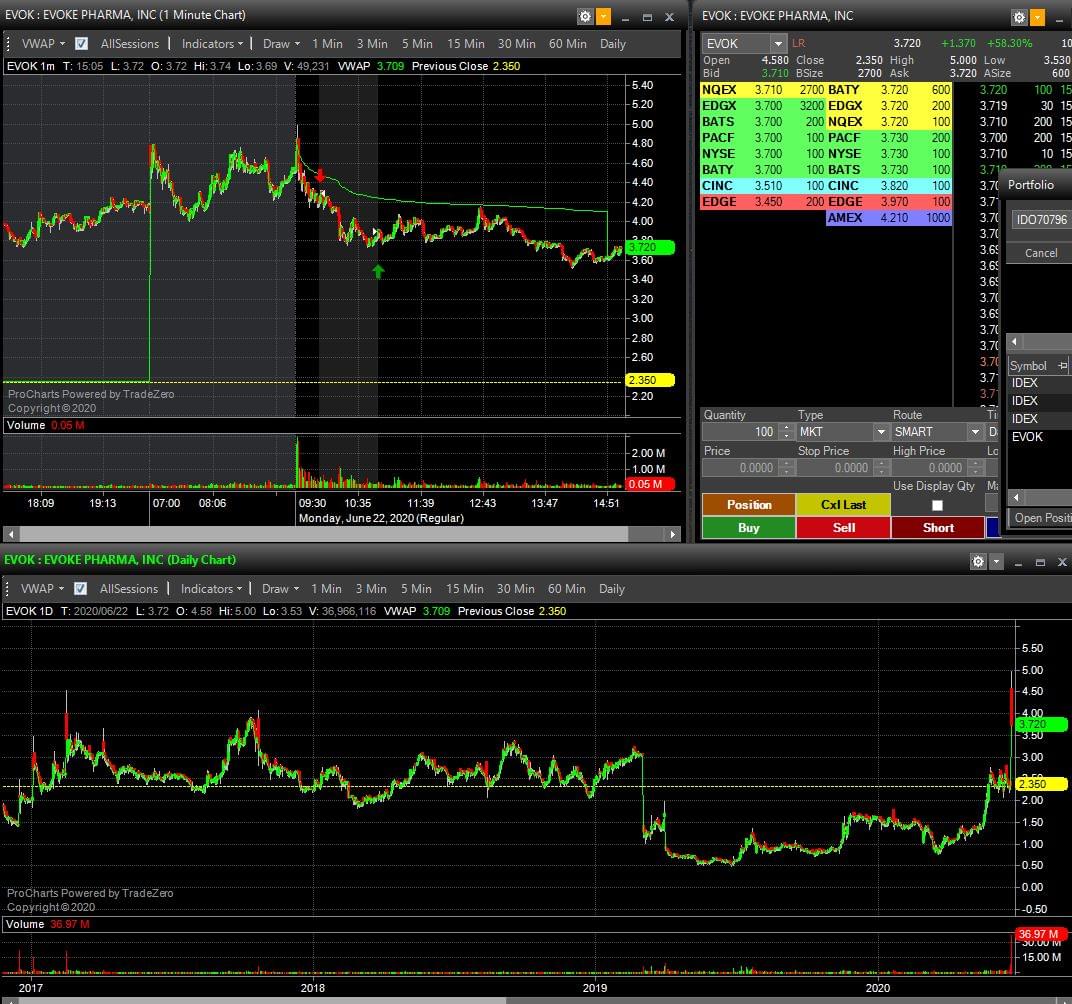Image resolution: width=1072 pixels, height=1004 pixels.
Task: Open Indicators menu in 1 Minute Chart
Action: click(212, 44)
